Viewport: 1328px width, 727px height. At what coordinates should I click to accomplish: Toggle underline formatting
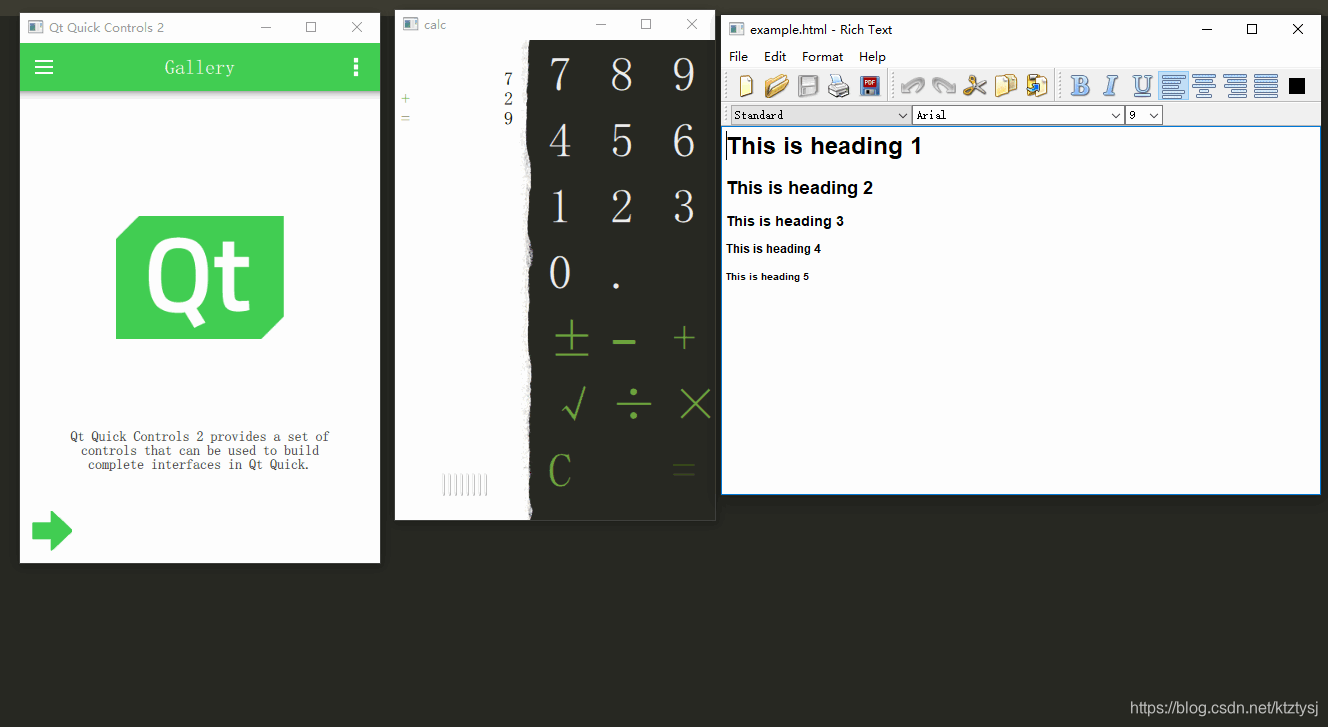1142,86
